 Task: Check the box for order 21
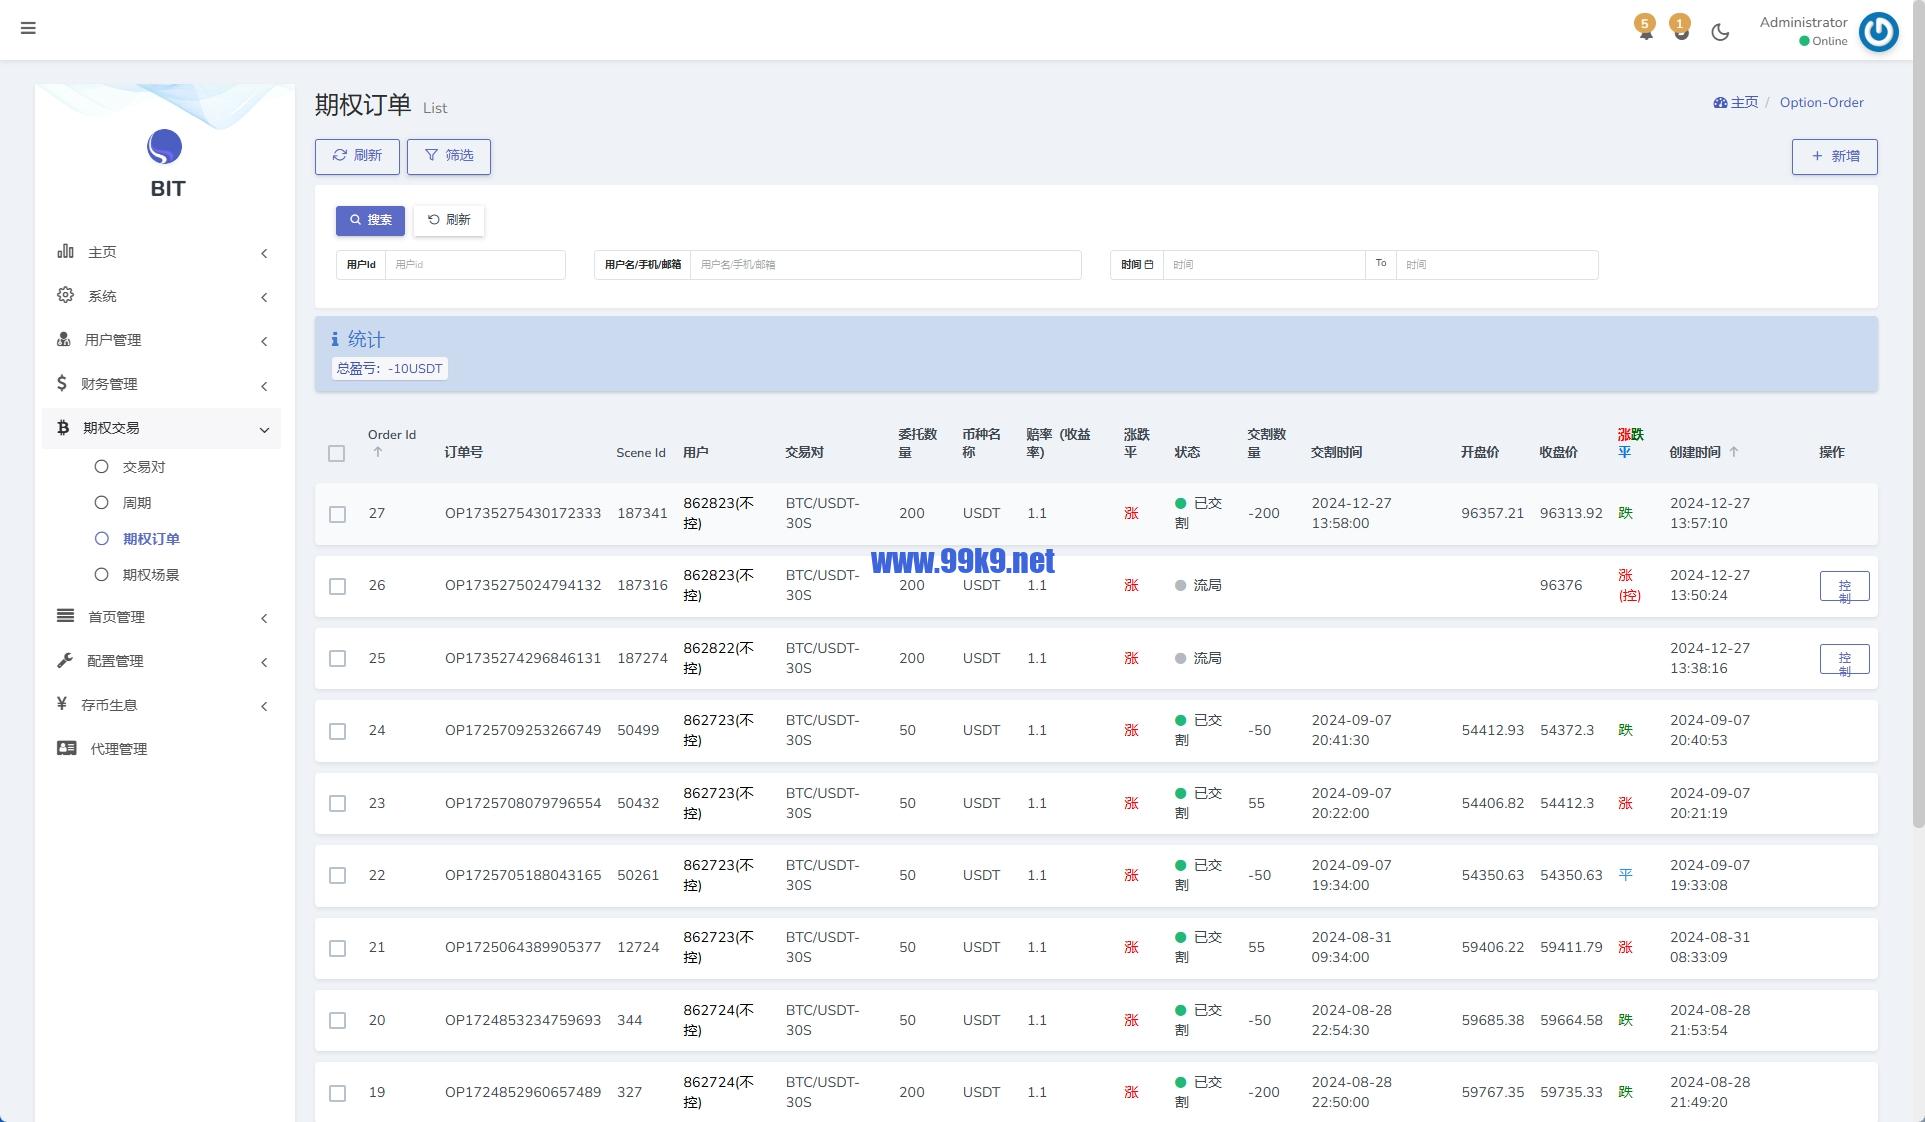pos(338,948)
